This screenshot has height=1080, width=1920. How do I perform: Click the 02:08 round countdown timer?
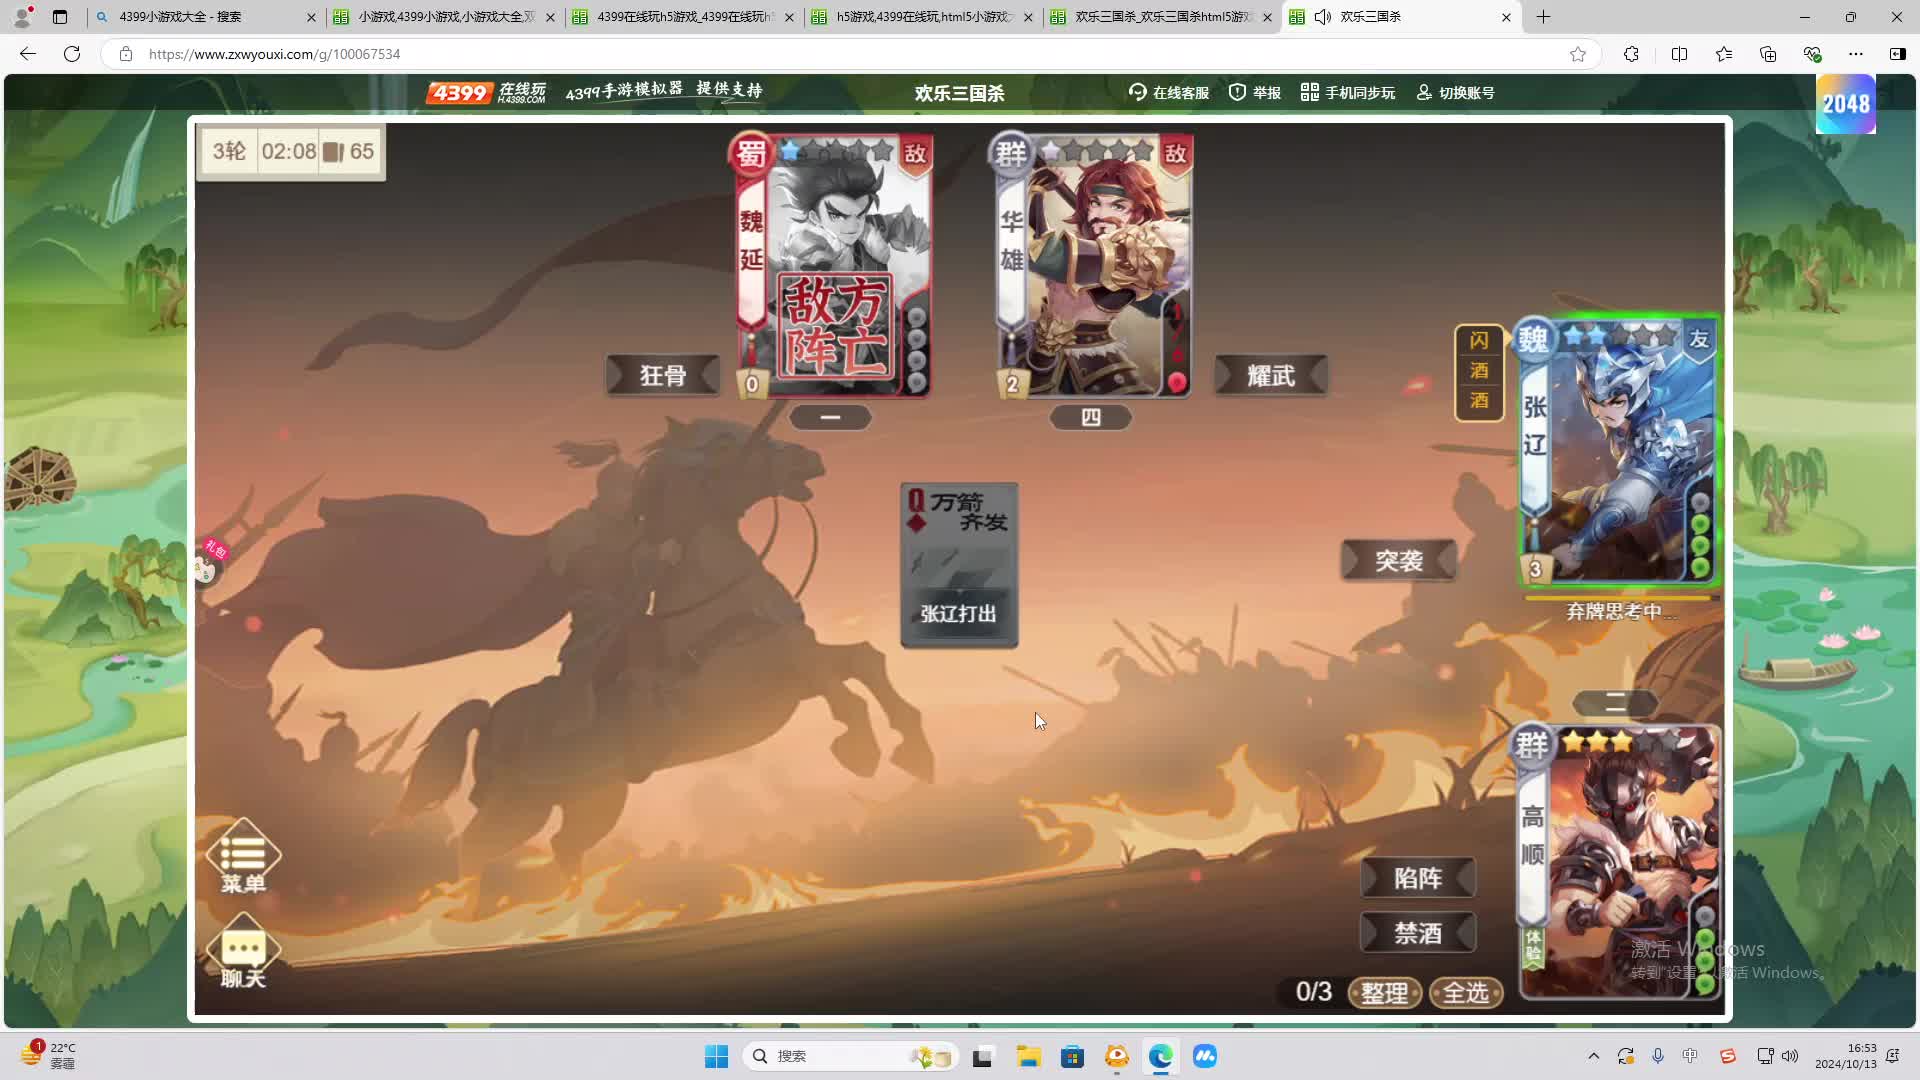(287, 152)
